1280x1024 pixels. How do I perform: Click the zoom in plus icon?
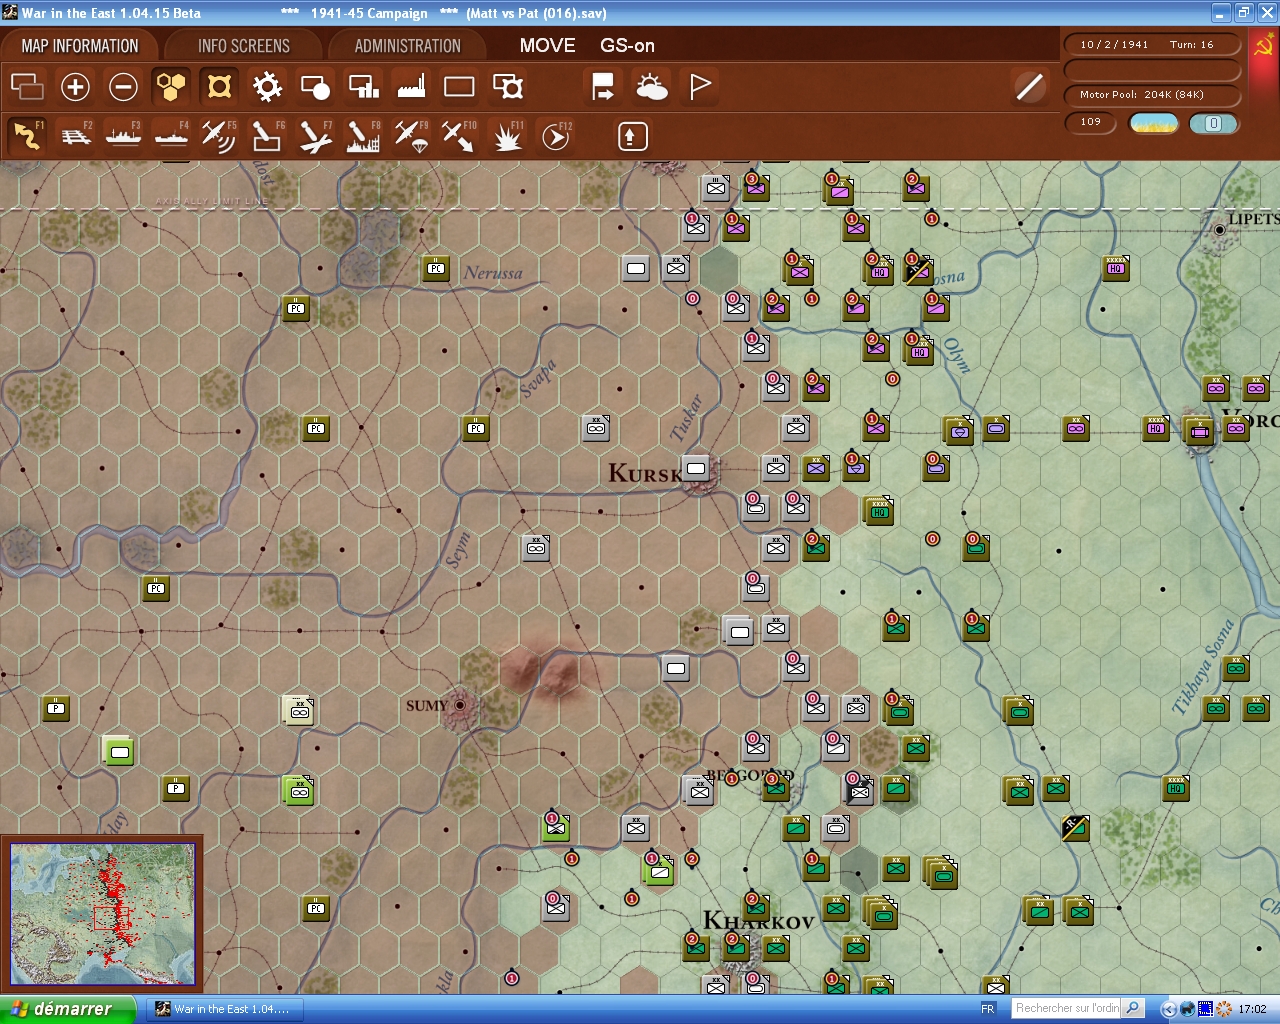coord(75,87)
